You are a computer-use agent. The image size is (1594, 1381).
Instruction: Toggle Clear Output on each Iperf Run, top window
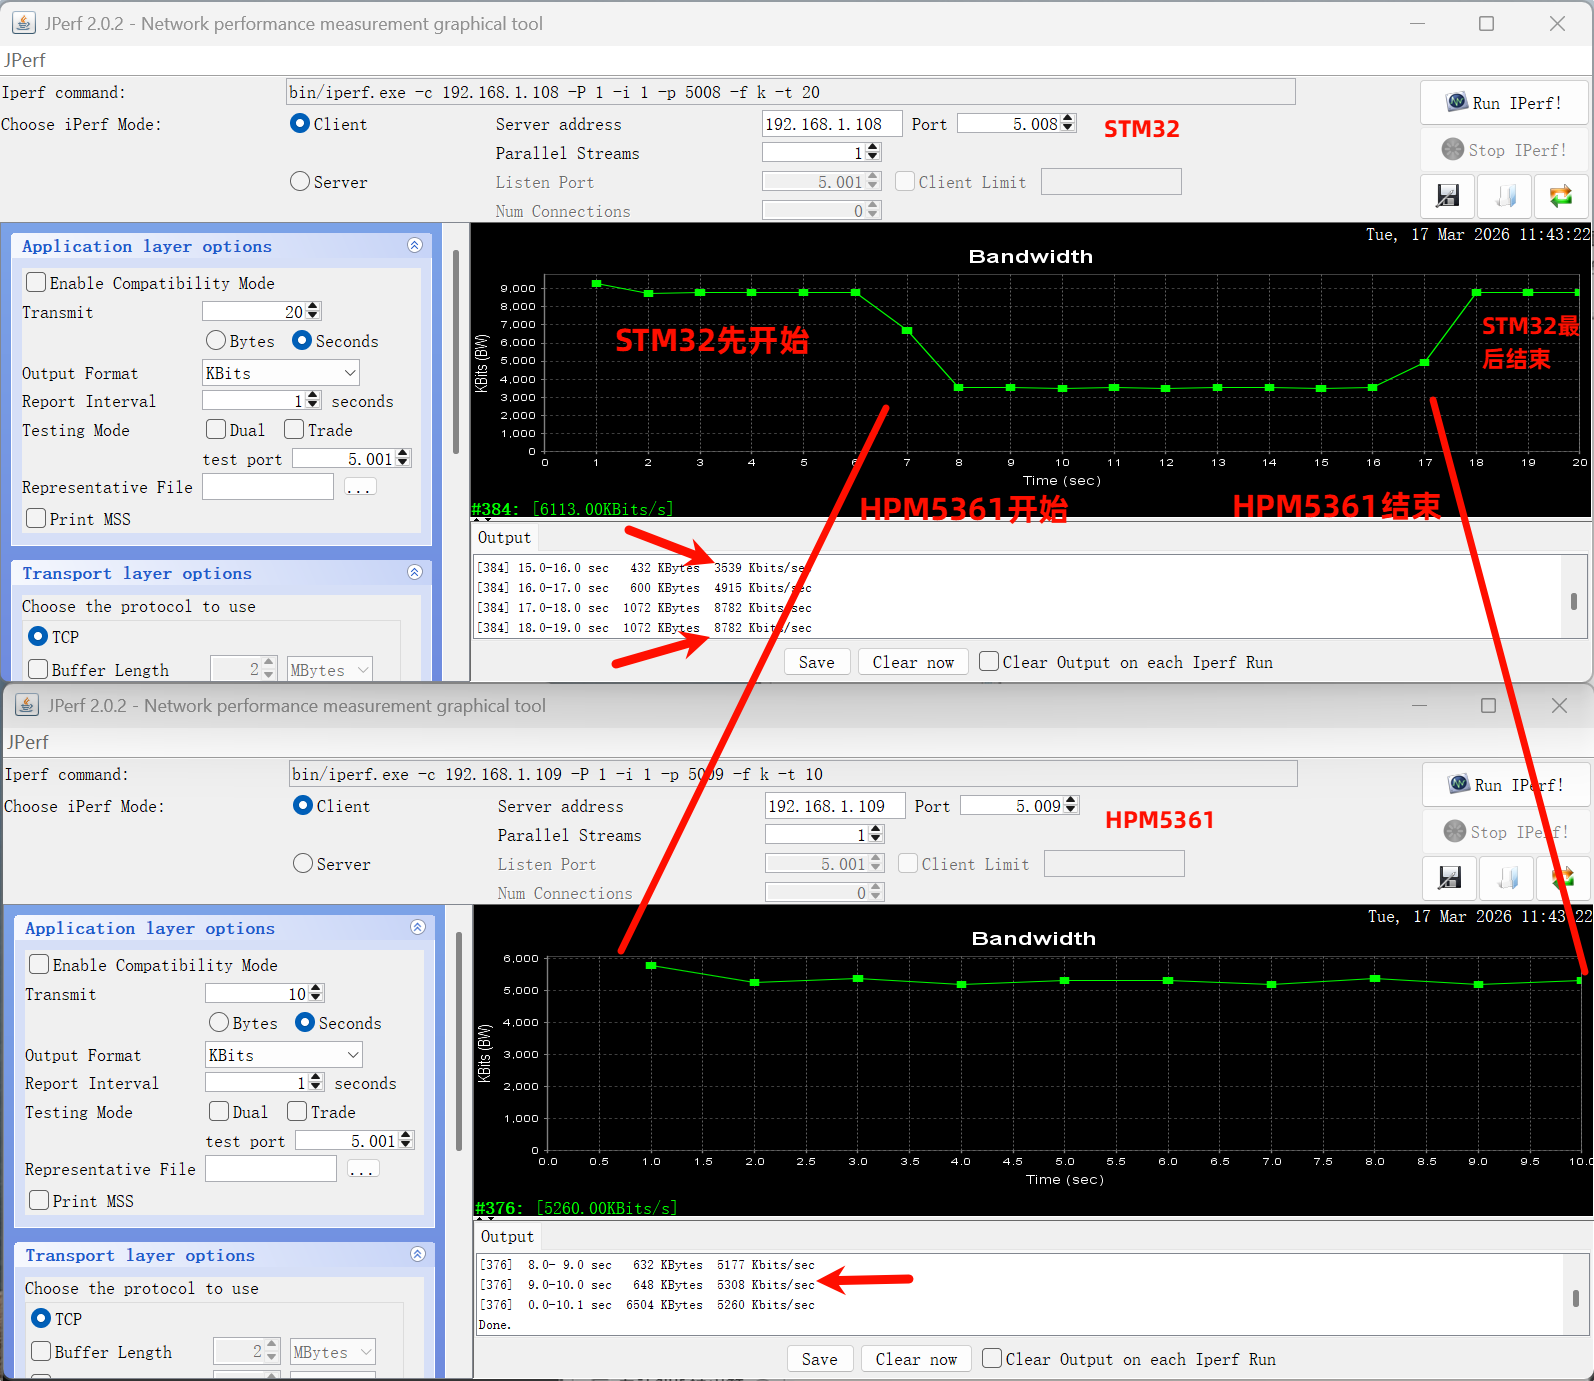pyautogui.click(x=989, y=662)
